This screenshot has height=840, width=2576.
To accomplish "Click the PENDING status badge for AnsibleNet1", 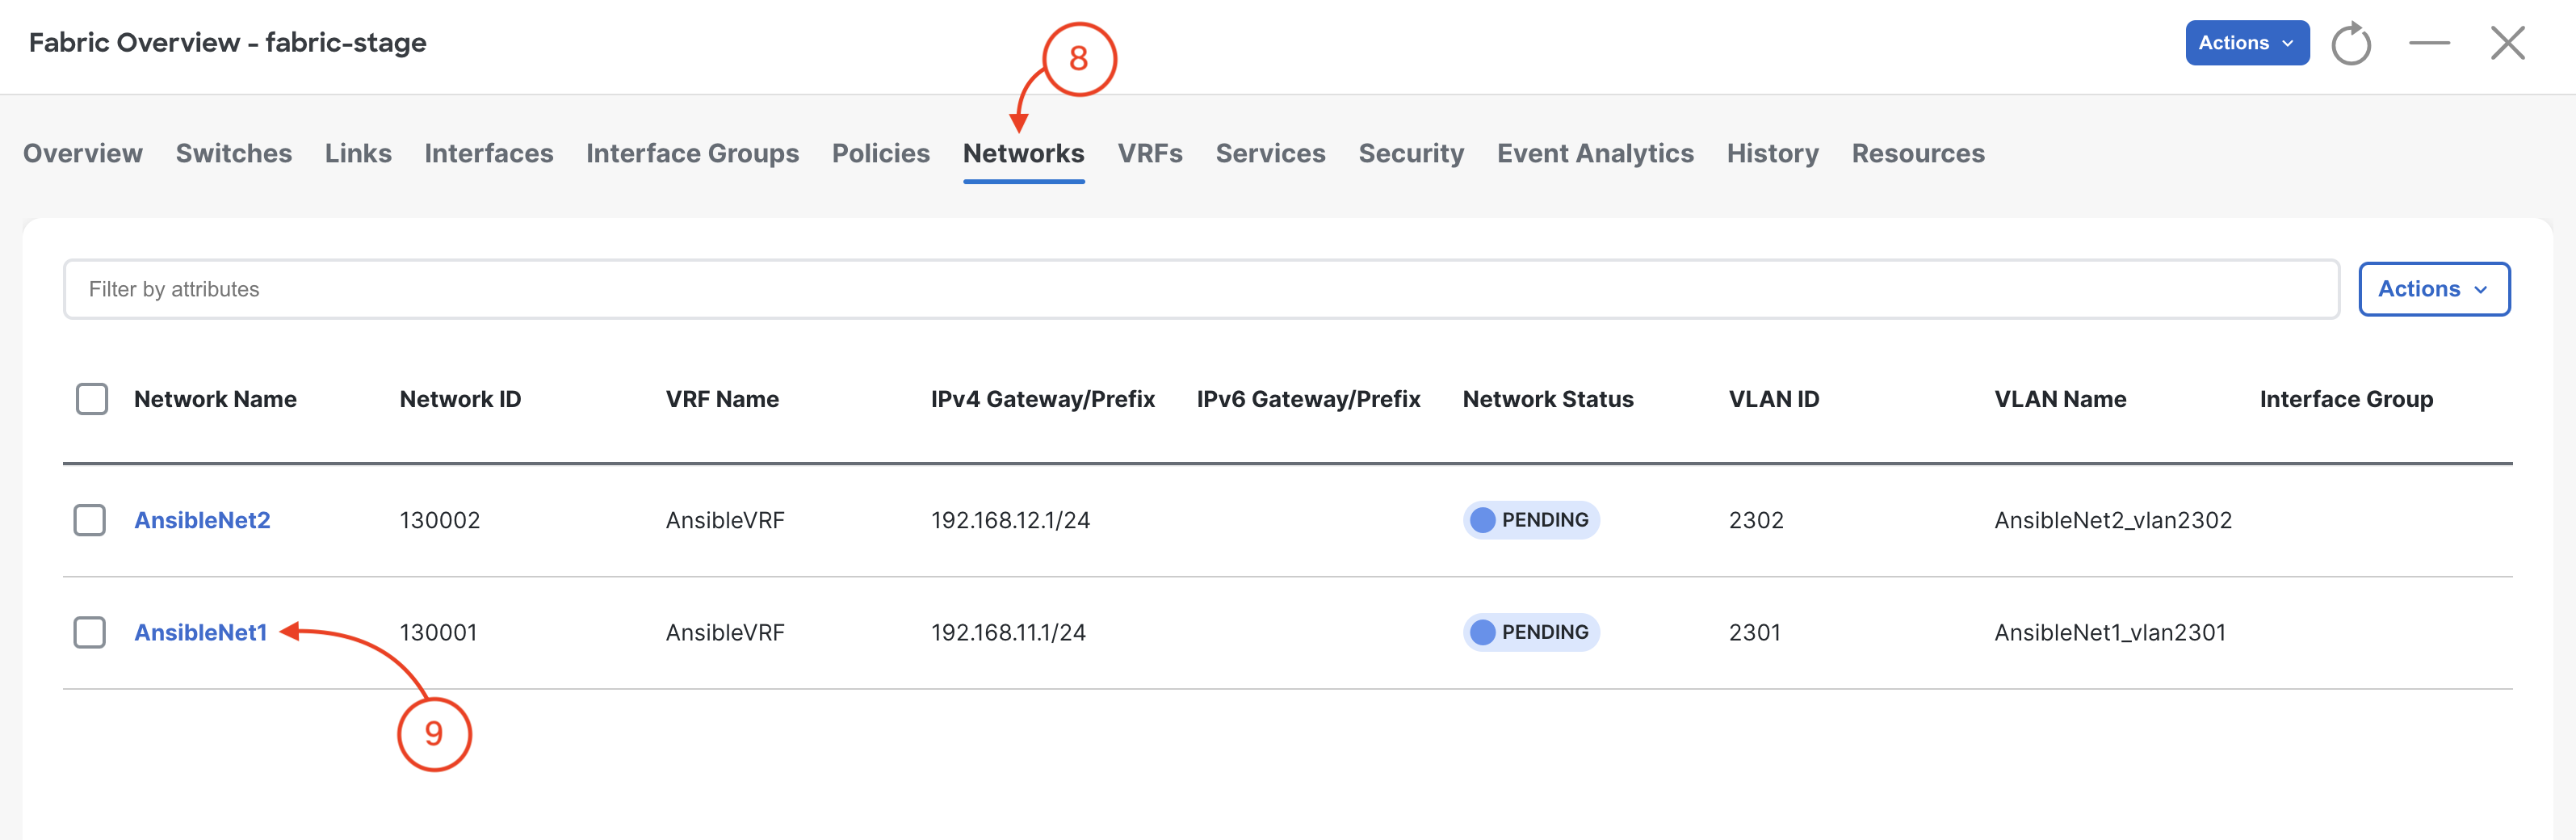I will pos(1531,632).
